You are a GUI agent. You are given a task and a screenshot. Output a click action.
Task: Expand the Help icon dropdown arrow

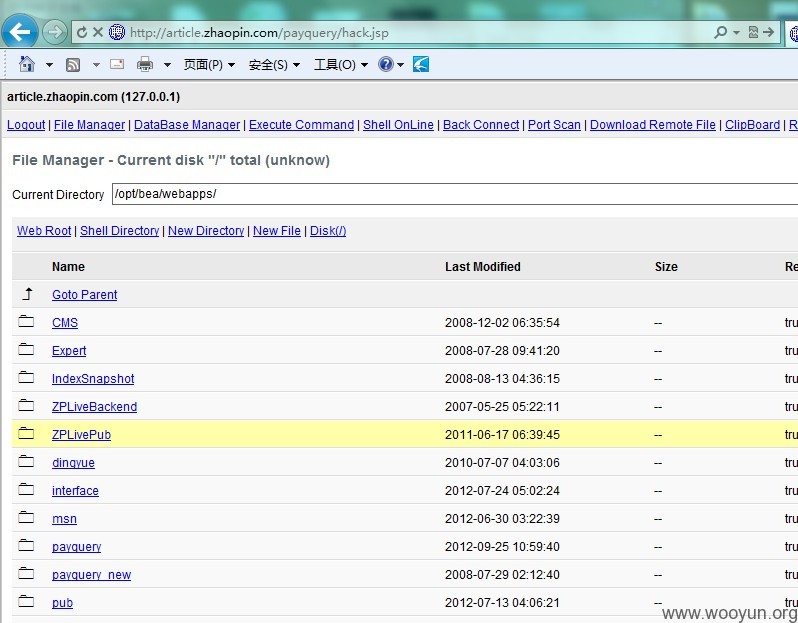pyautogui.click(x=401, y=65)
